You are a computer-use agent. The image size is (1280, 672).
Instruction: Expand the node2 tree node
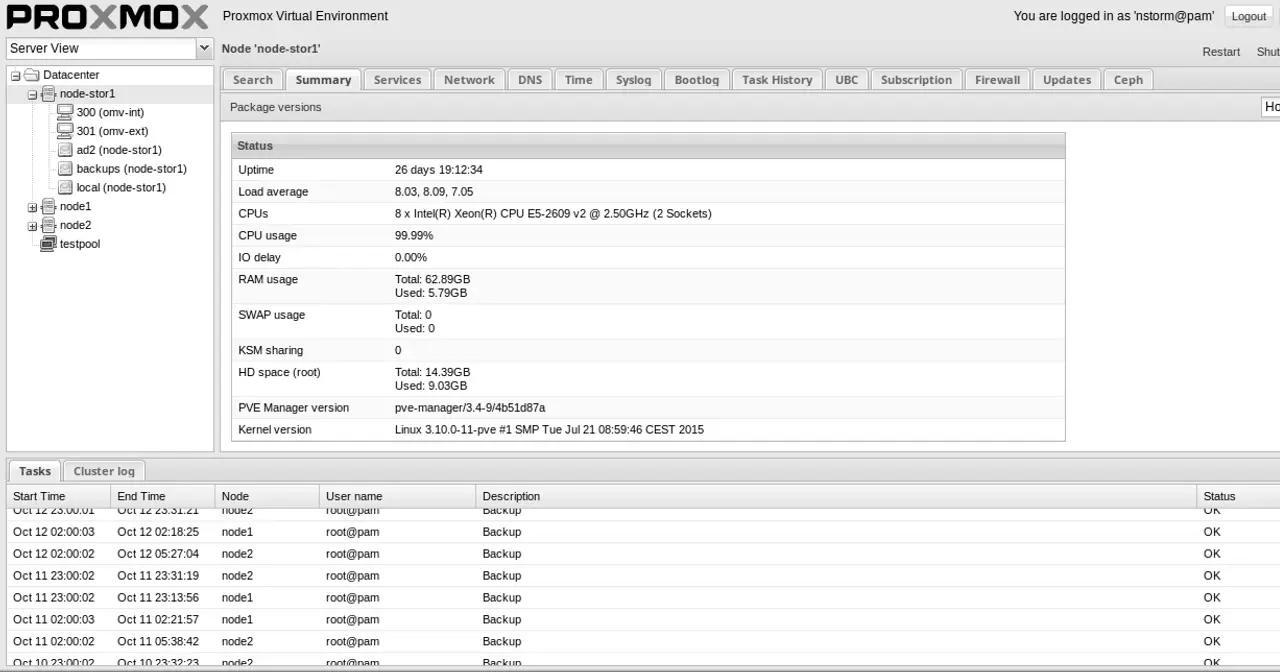coord(32,226)
